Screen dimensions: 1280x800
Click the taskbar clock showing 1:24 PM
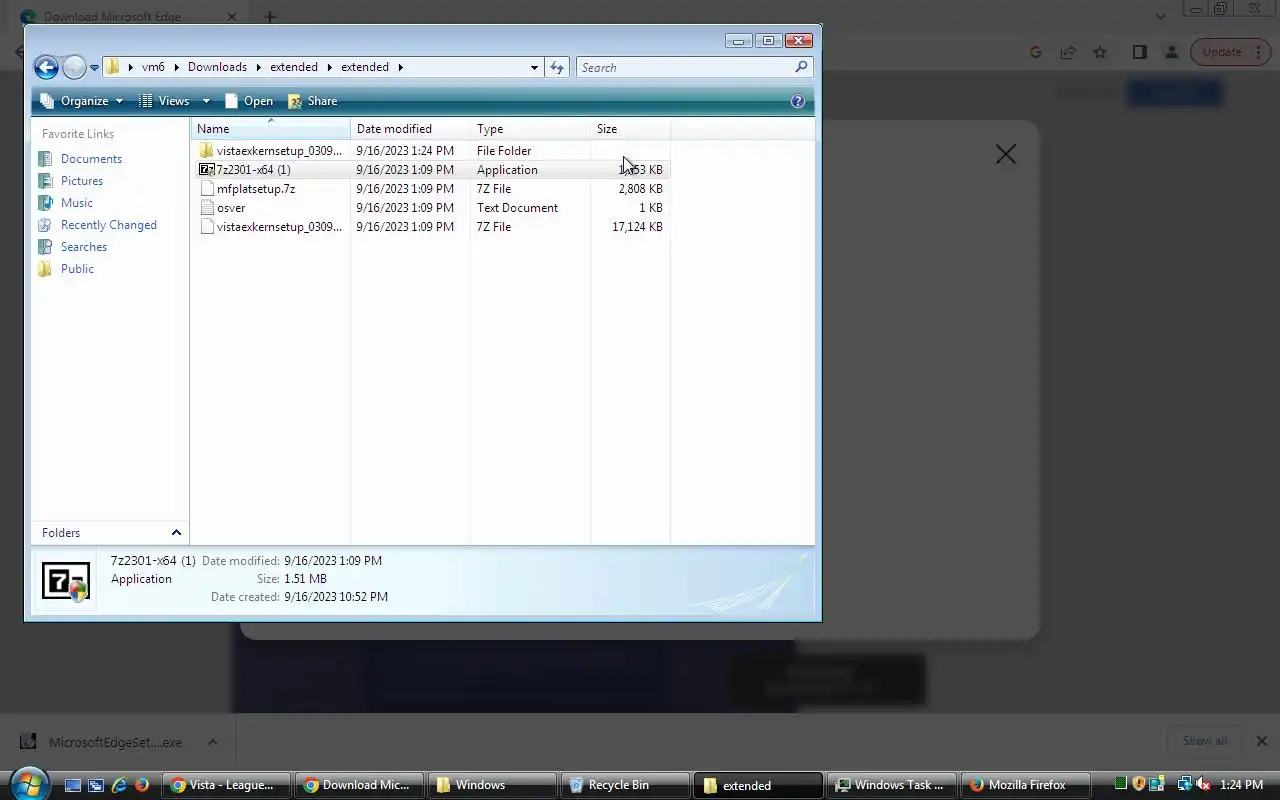tap(1241, 785)
